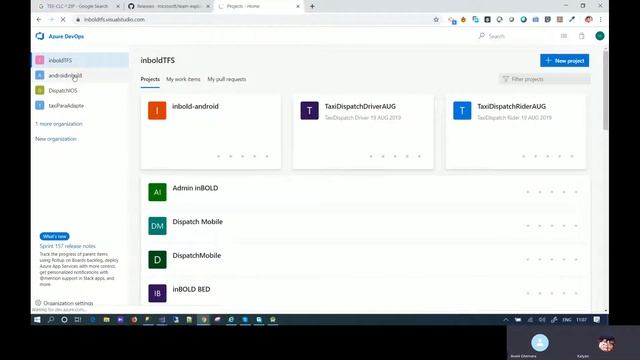Open the Dispatch Mobile project
This screenshot has width=640, height=360.
(x=365, y=226)
